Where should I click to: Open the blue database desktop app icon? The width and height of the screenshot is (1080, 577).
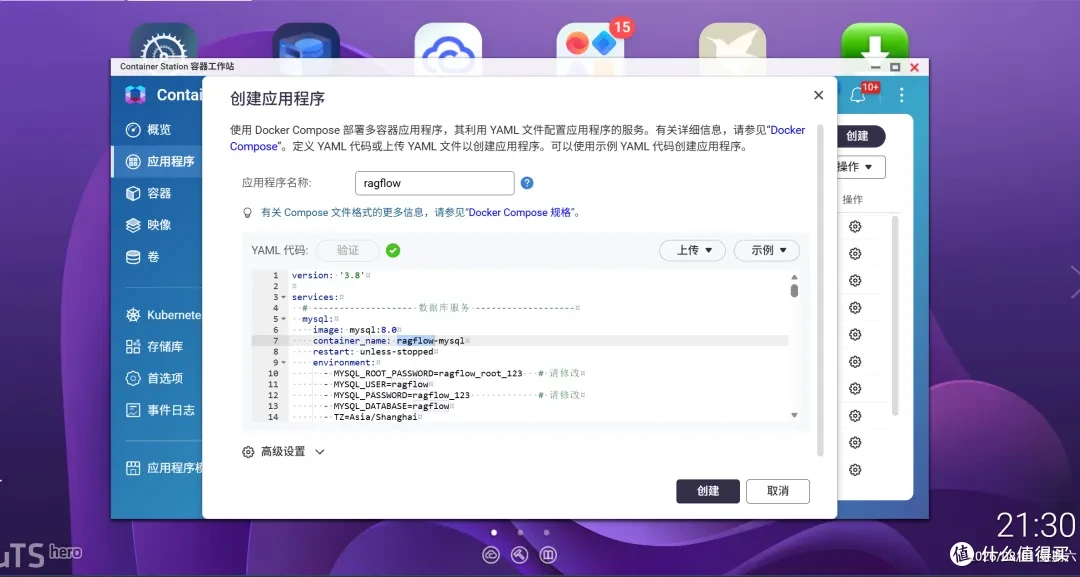coord(306,41)
